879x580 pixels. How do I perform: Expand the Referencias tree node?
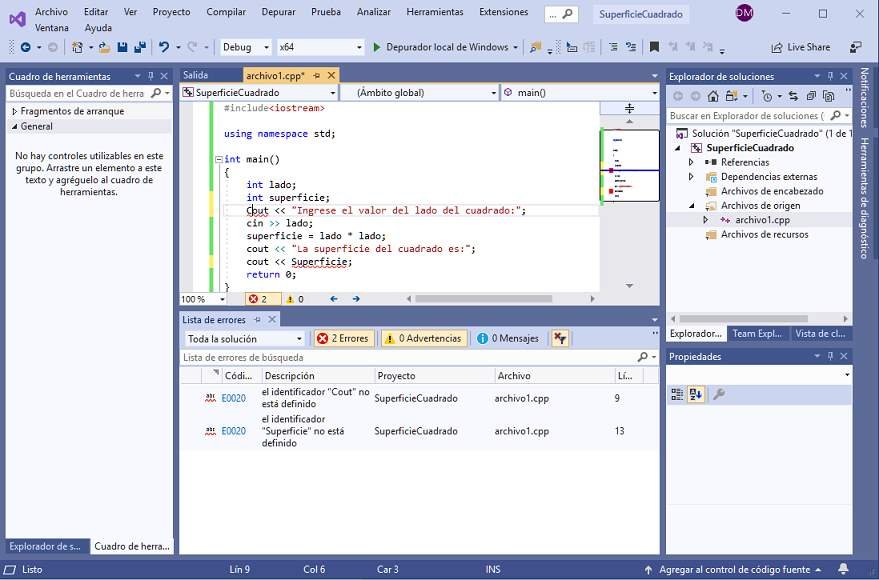pyautogui.click(x=691, y=162)
